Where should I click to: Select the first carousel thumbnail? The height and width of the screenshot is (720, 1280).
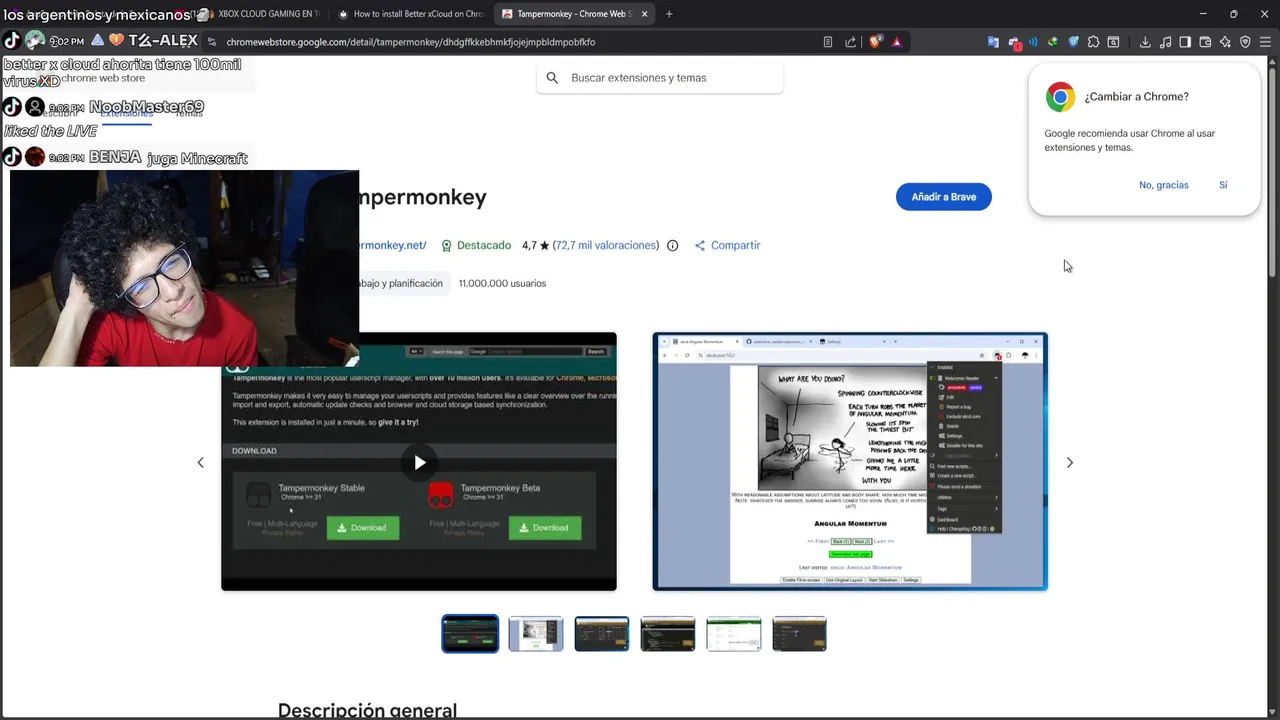click(x=470, y=634)
